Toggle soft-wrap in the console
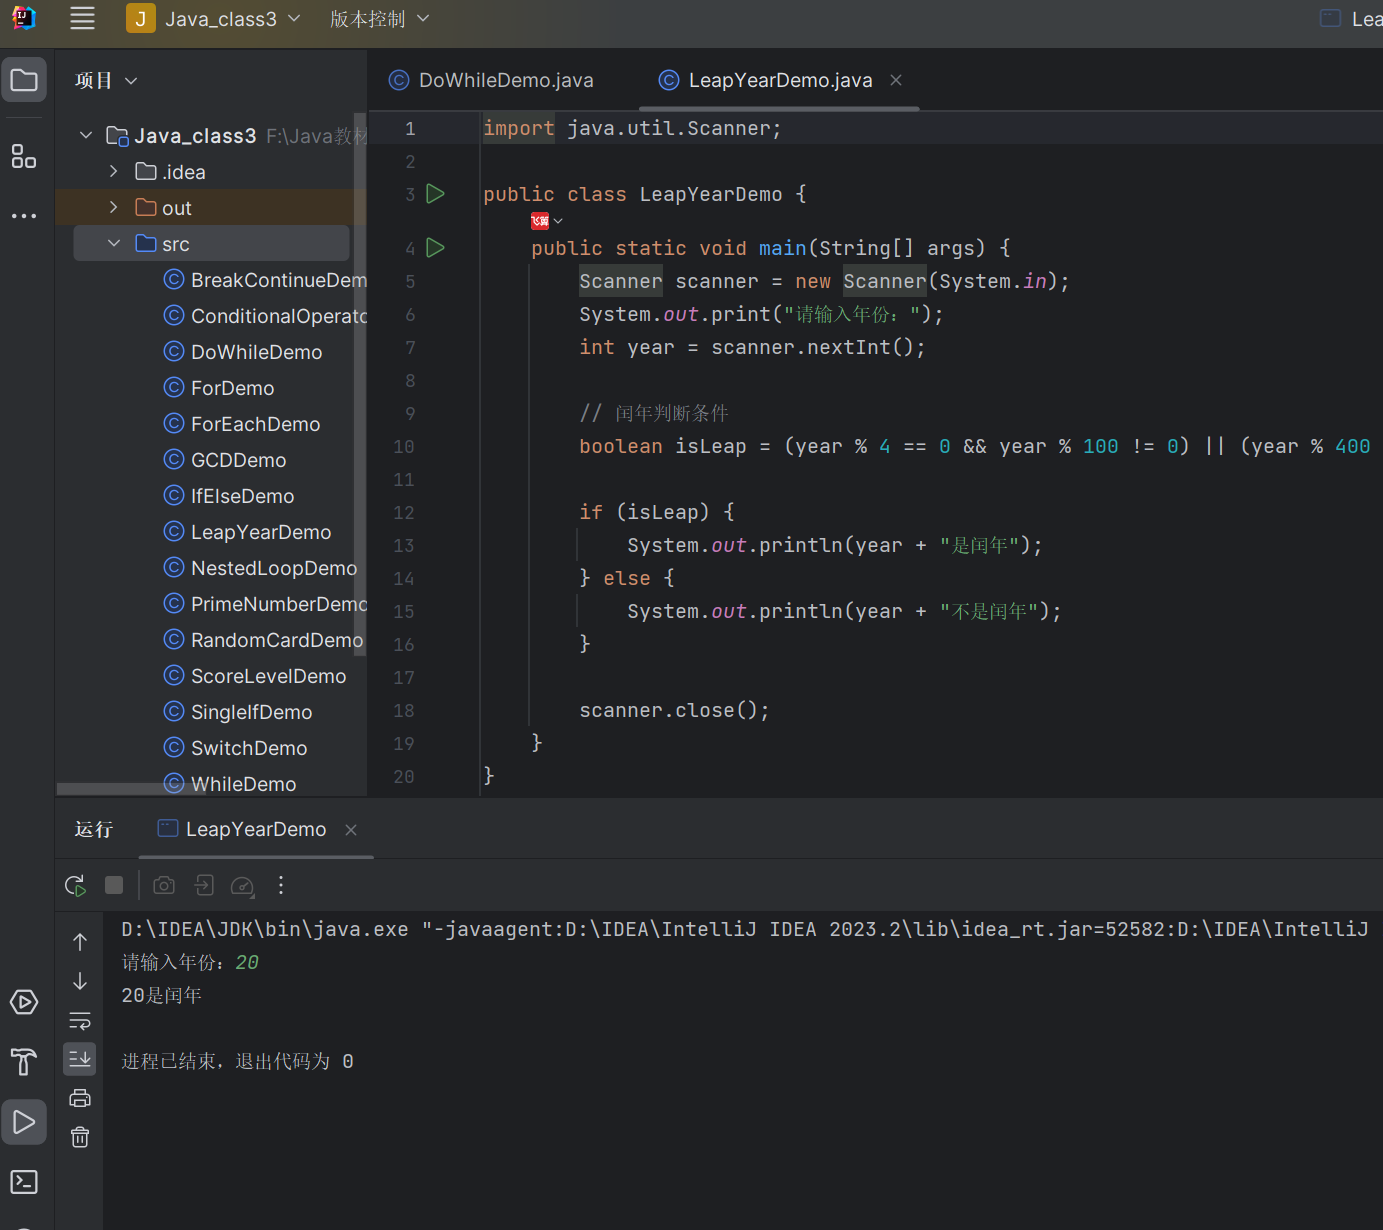 [x=80, y=1020]
